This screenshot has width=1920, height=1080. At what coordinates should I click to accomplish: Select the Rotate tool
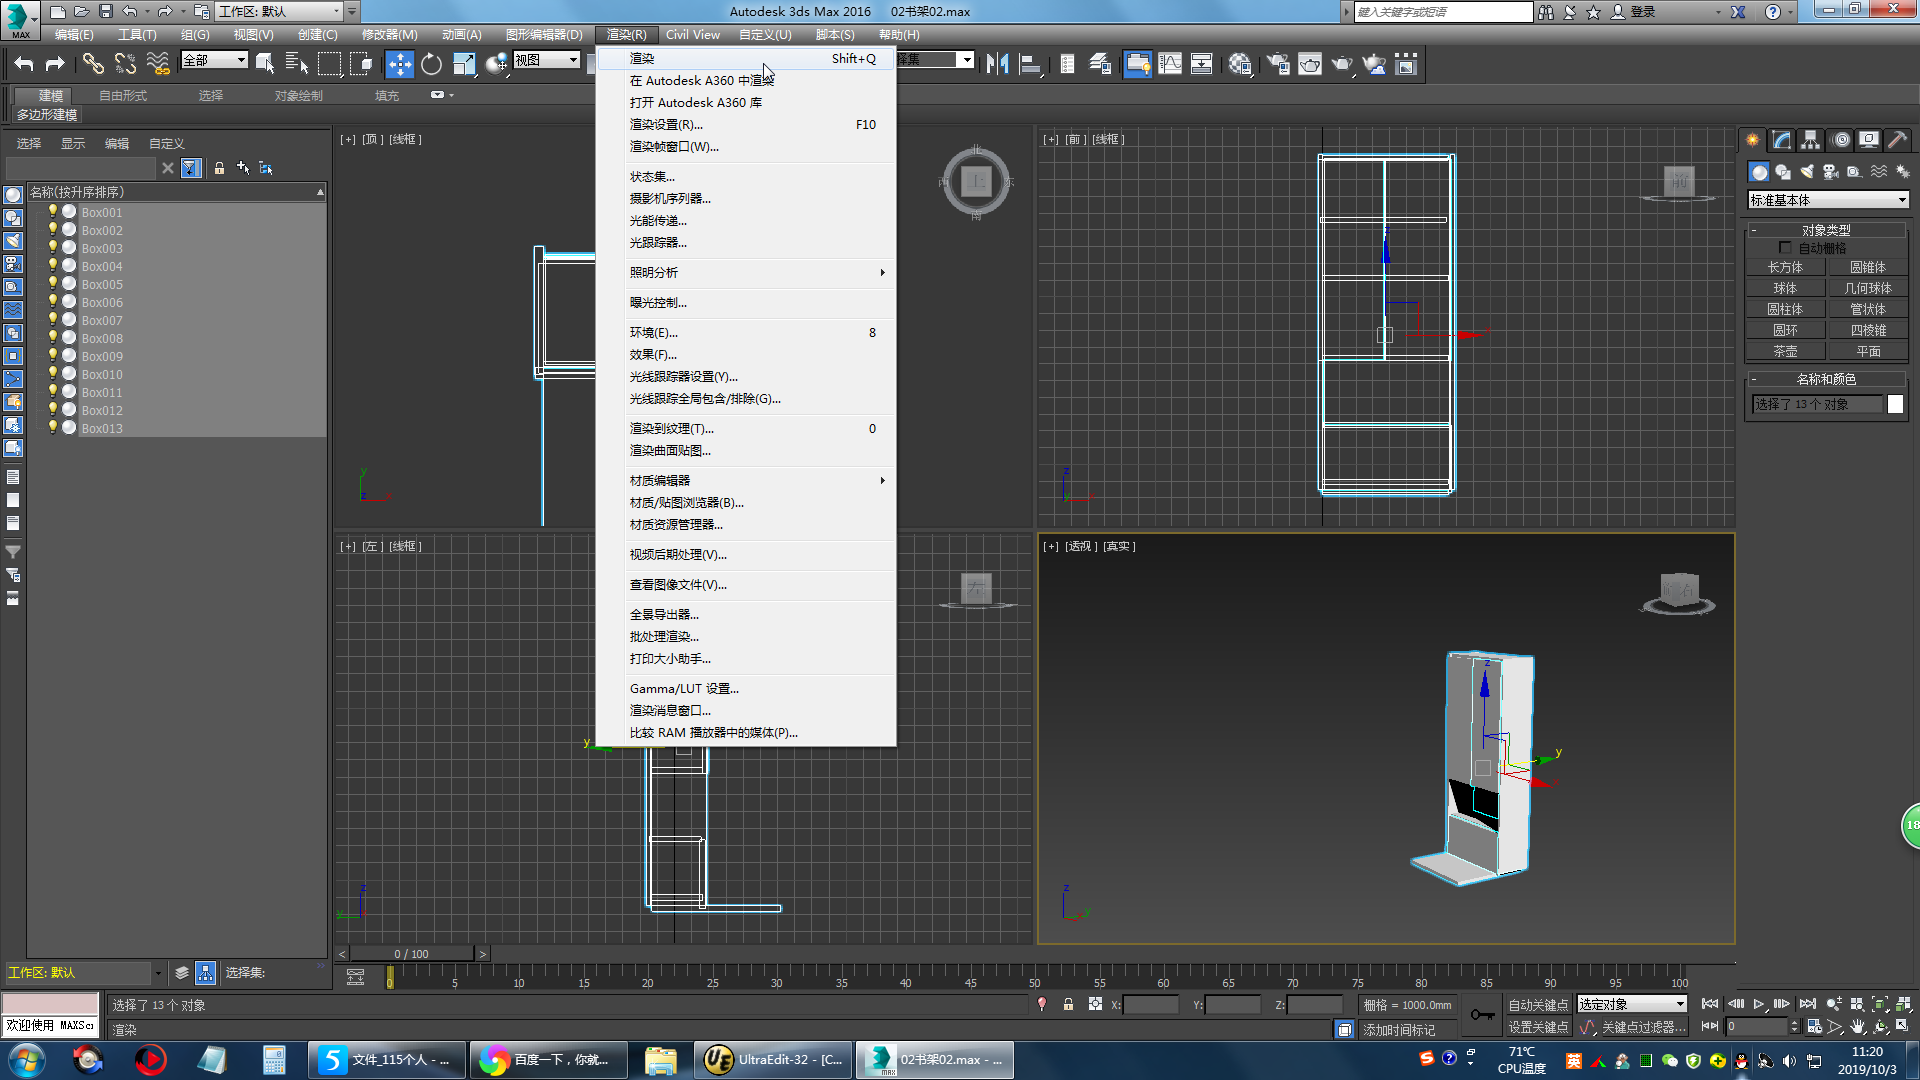tap(431, 64)
